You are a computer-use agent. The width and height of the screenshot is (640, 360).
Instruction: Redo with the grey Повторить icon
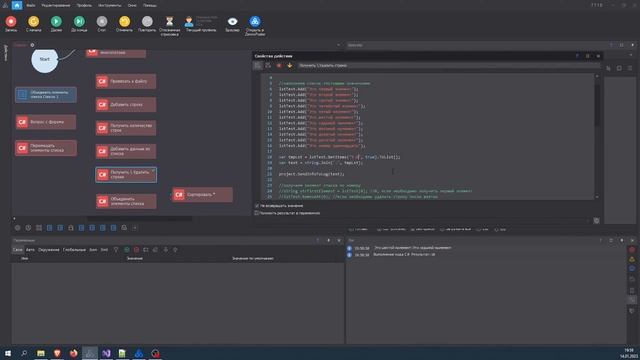(x=147, y=21)
